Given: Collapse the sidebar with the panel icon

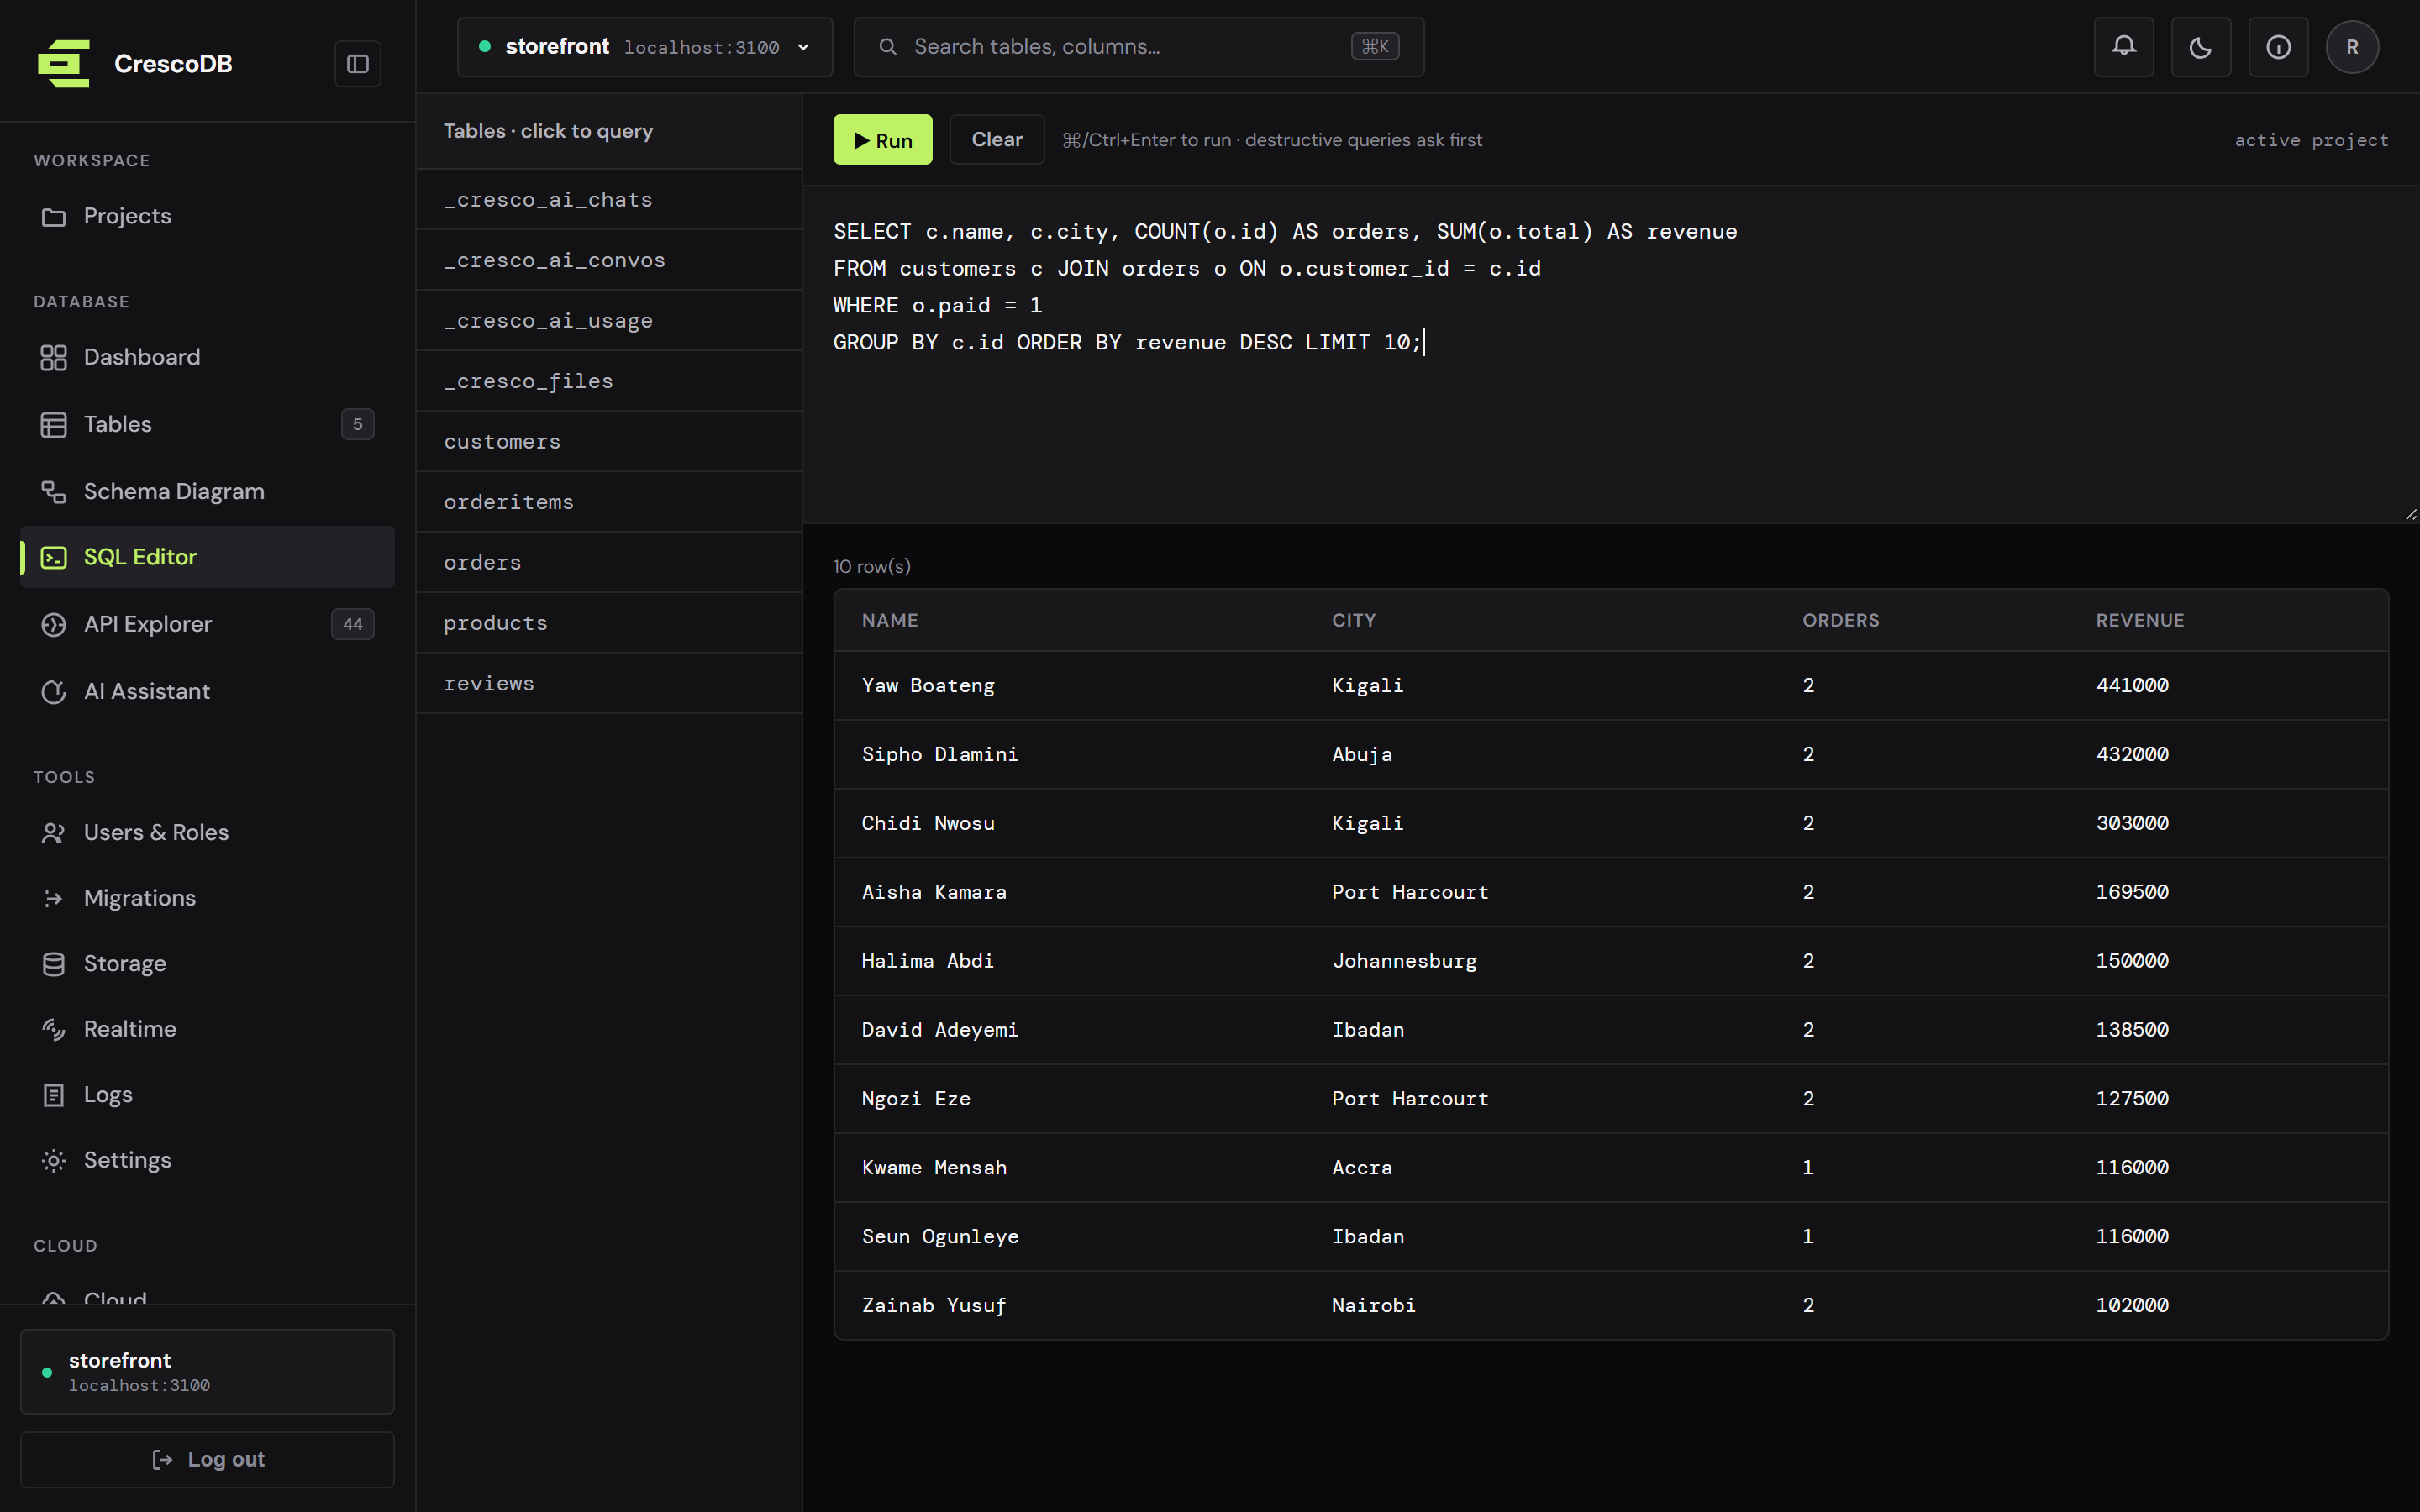Looking at the screenshot, I should coord(357,64).
